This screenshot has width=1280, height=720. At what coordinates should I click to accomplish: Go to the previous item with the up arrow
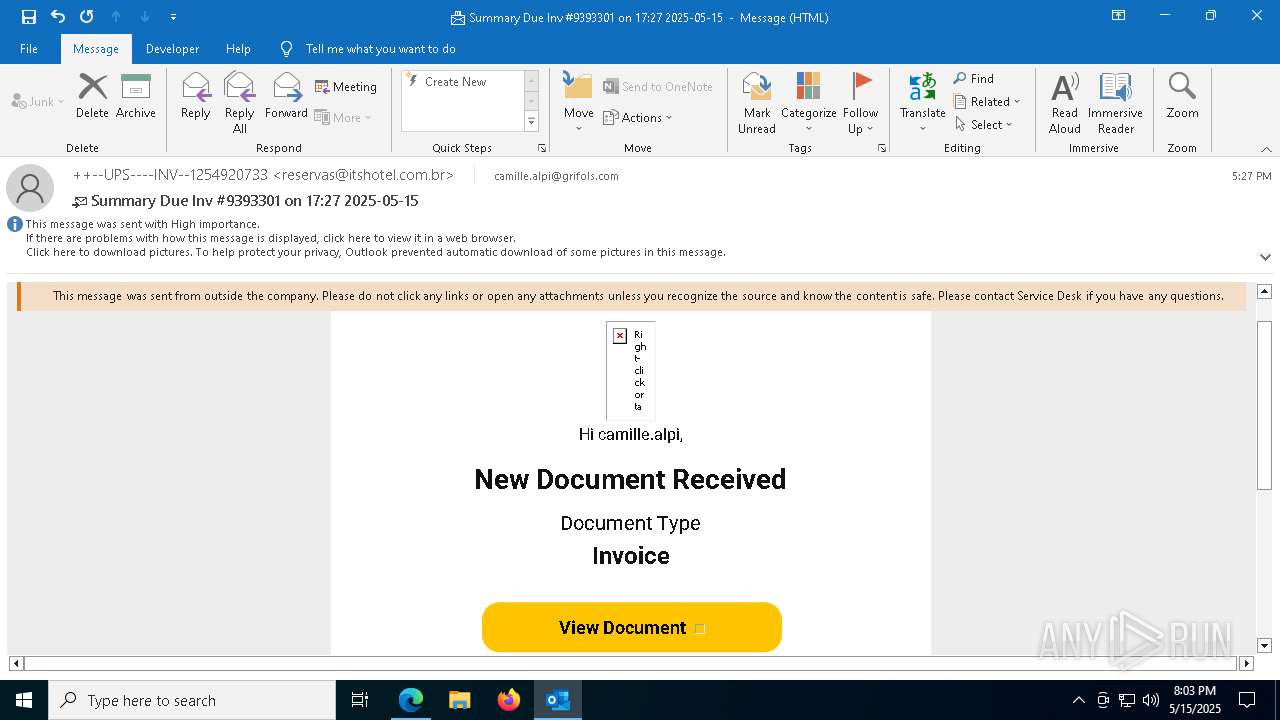pyautogui.click(x=116, y=17)
